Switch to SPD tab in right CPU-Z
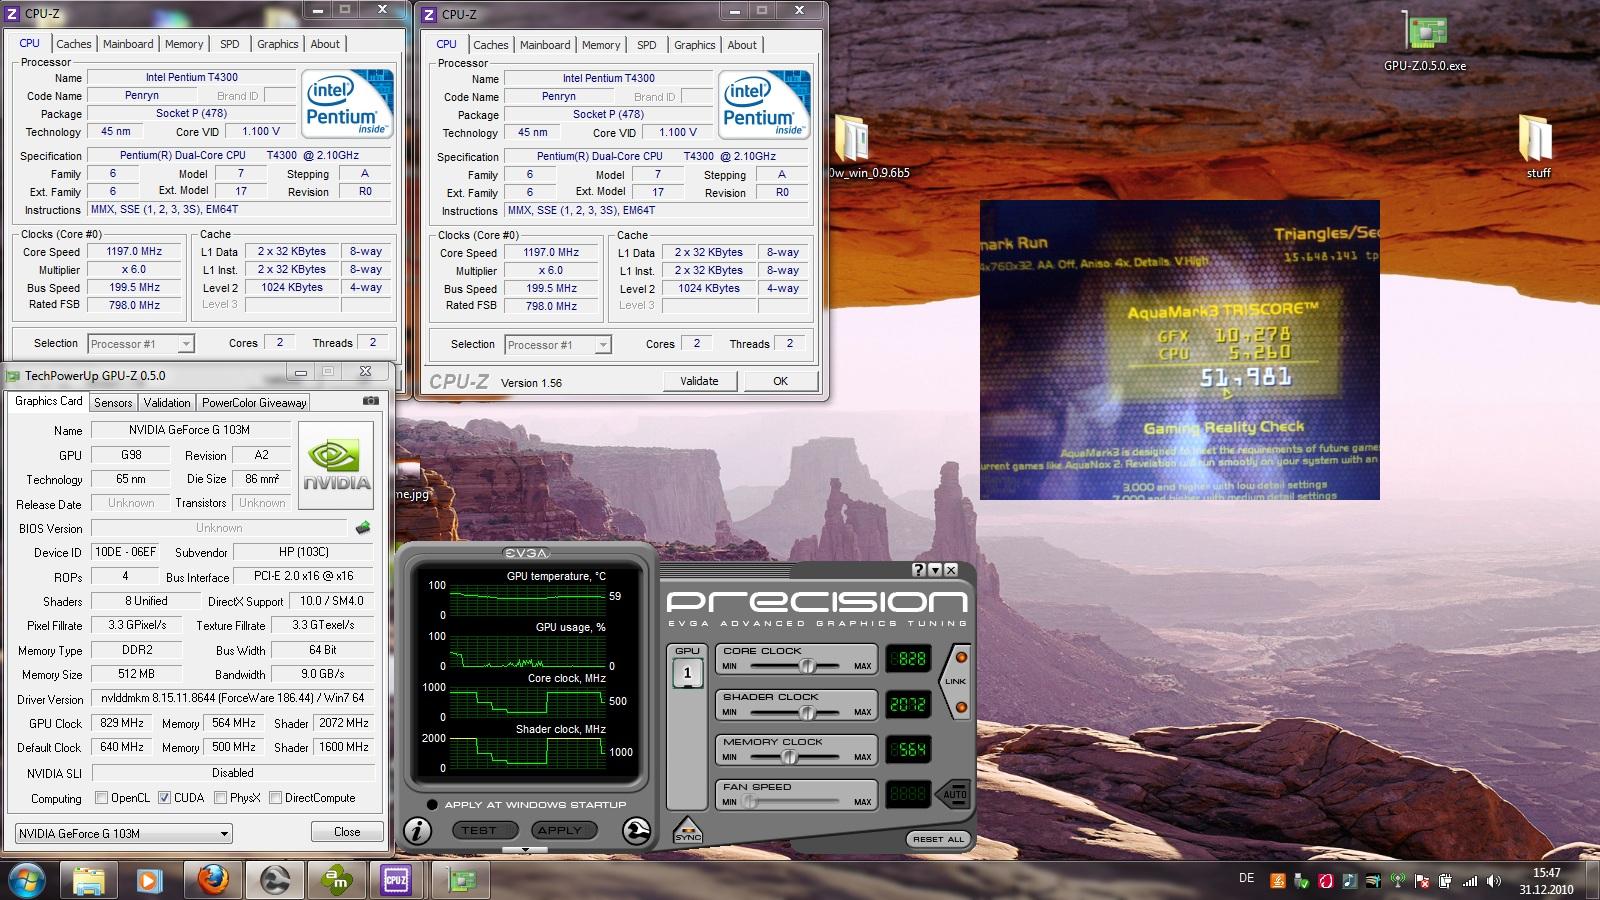Viewport: 1600px width, 900px height. click(x=647, y=45)
